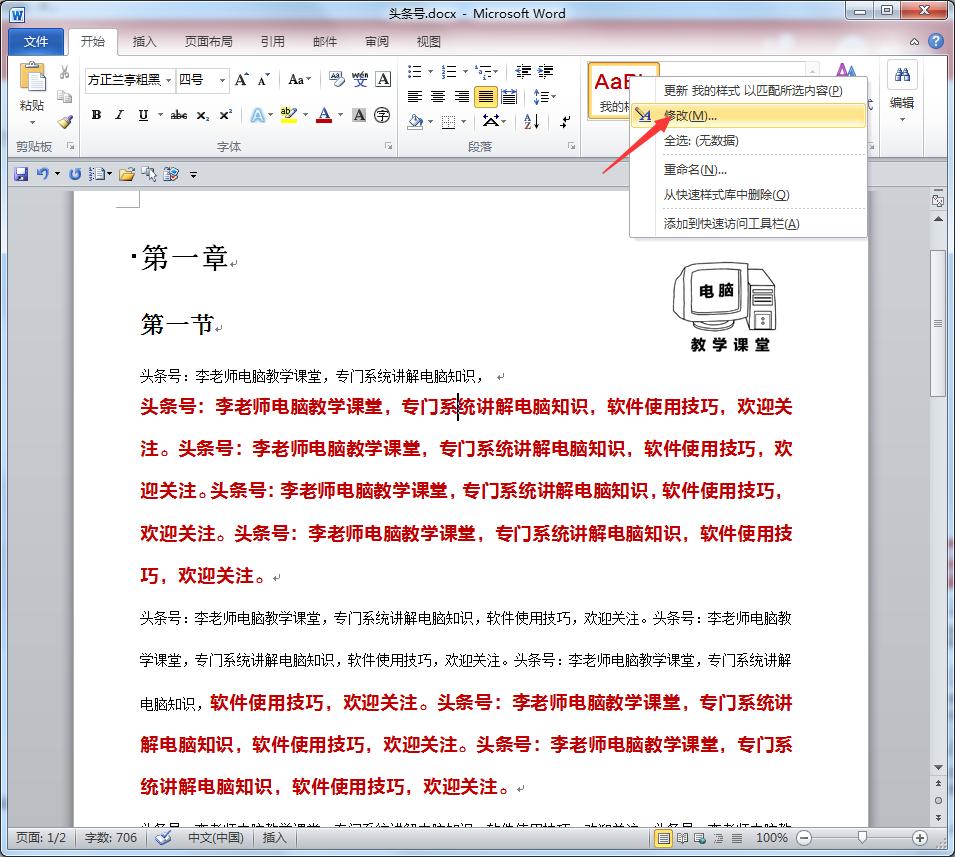The height and width of the screenshot is (857, 955).
Task: Toggle bold formatting in the Font group
Action: 95,115
